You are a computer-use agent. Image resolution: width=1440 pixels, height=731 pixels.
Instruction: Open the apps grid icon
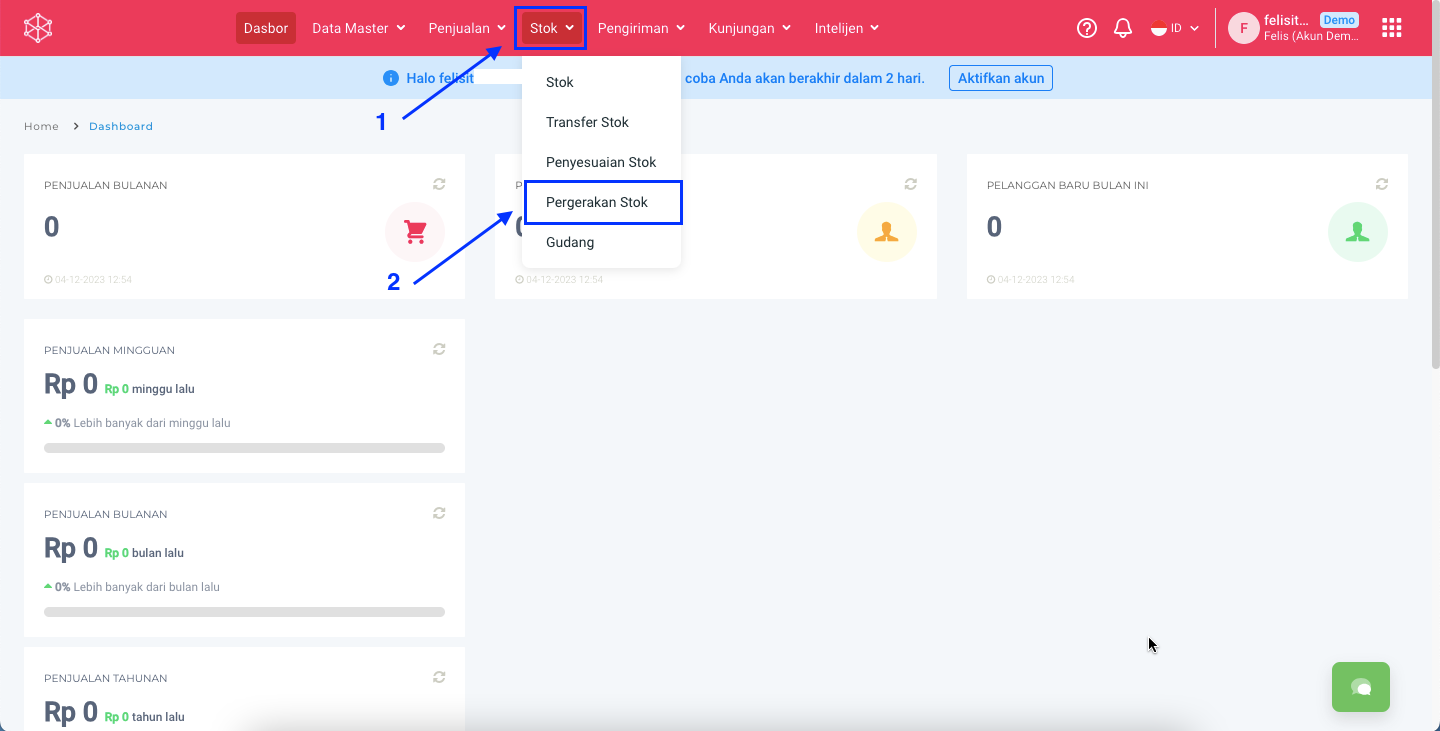pyautogui.click(x=1391, y=28)
